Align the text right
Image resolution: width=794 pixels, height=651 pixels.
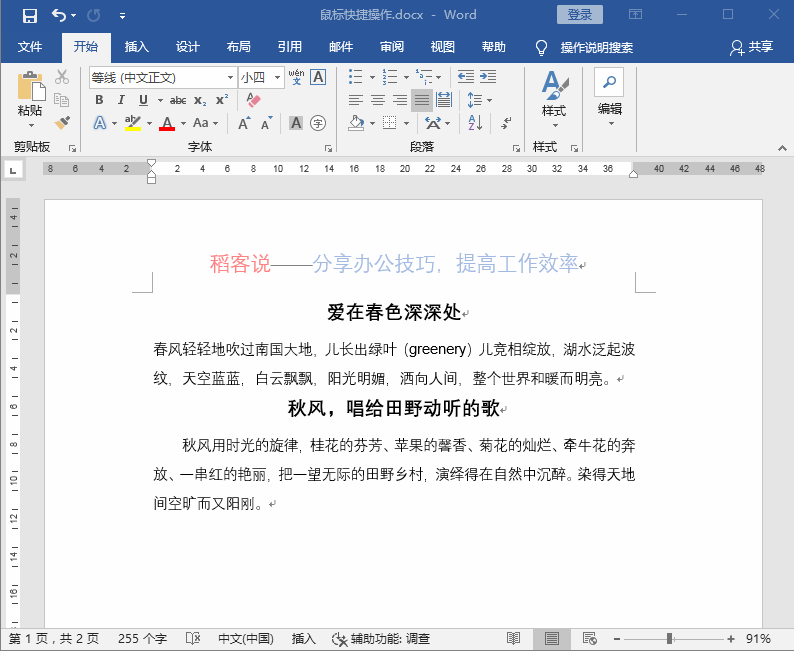click(x=400, y=100)
